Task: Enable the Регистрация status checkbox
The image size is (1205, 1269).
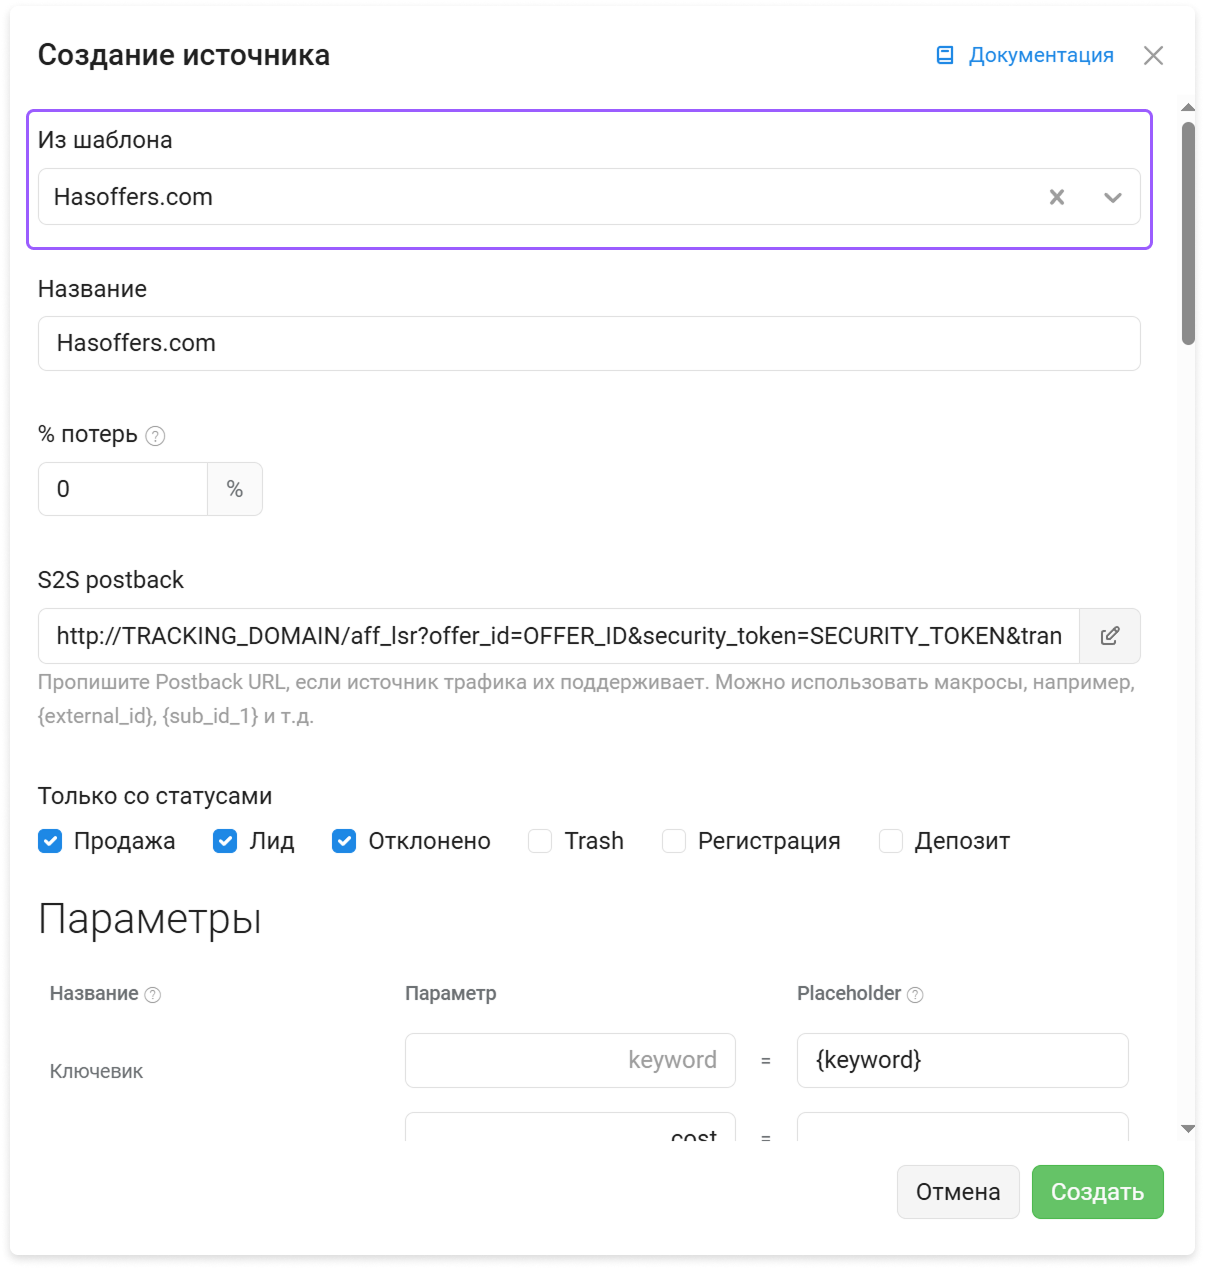Action: 674,841
